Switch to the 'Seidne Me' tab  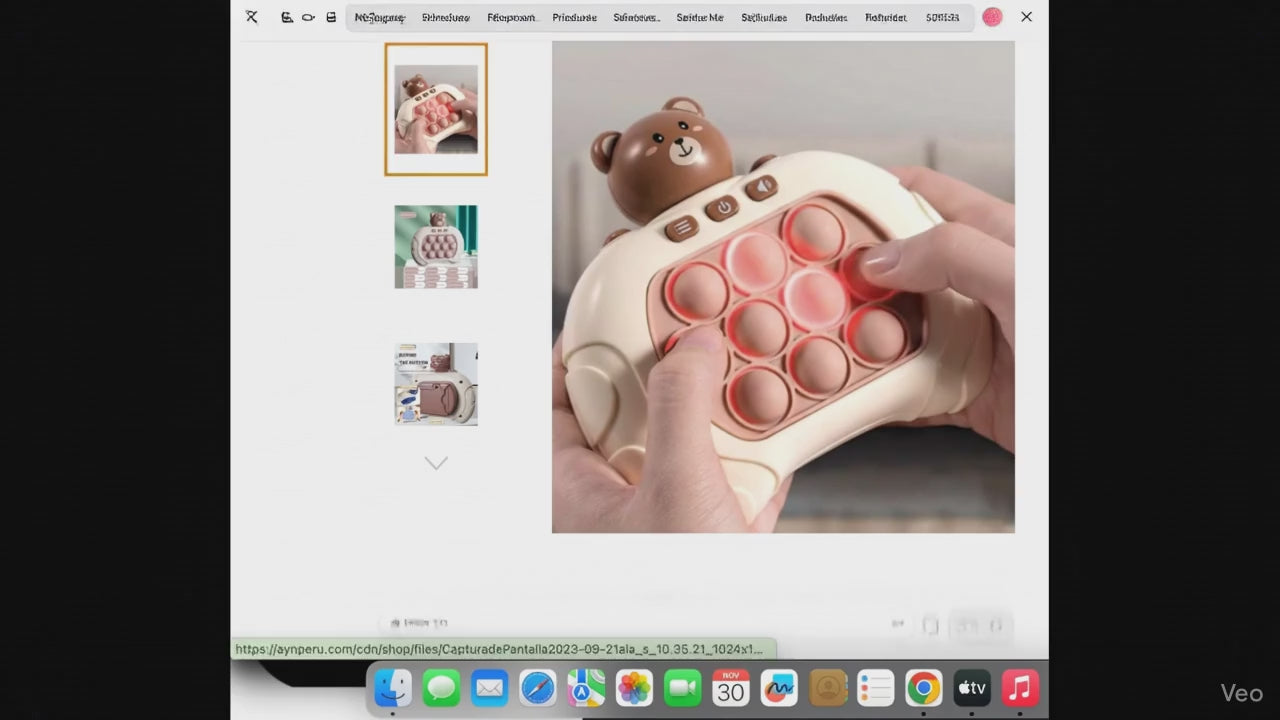[699, 17]
